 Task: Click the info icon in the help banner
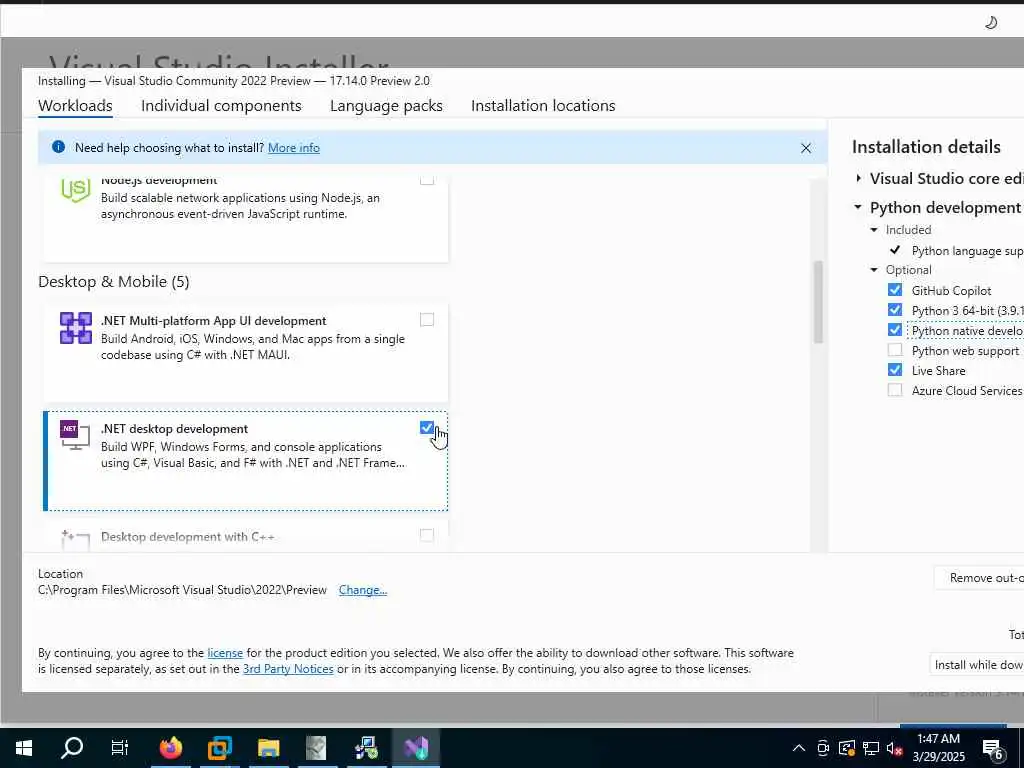point(58,147)
